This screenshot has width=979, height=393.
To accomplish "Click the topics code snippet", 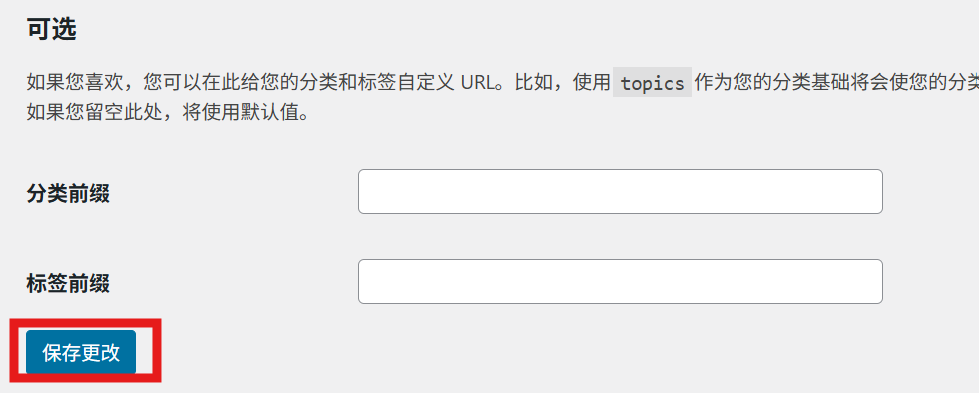I will click(652, 82).
